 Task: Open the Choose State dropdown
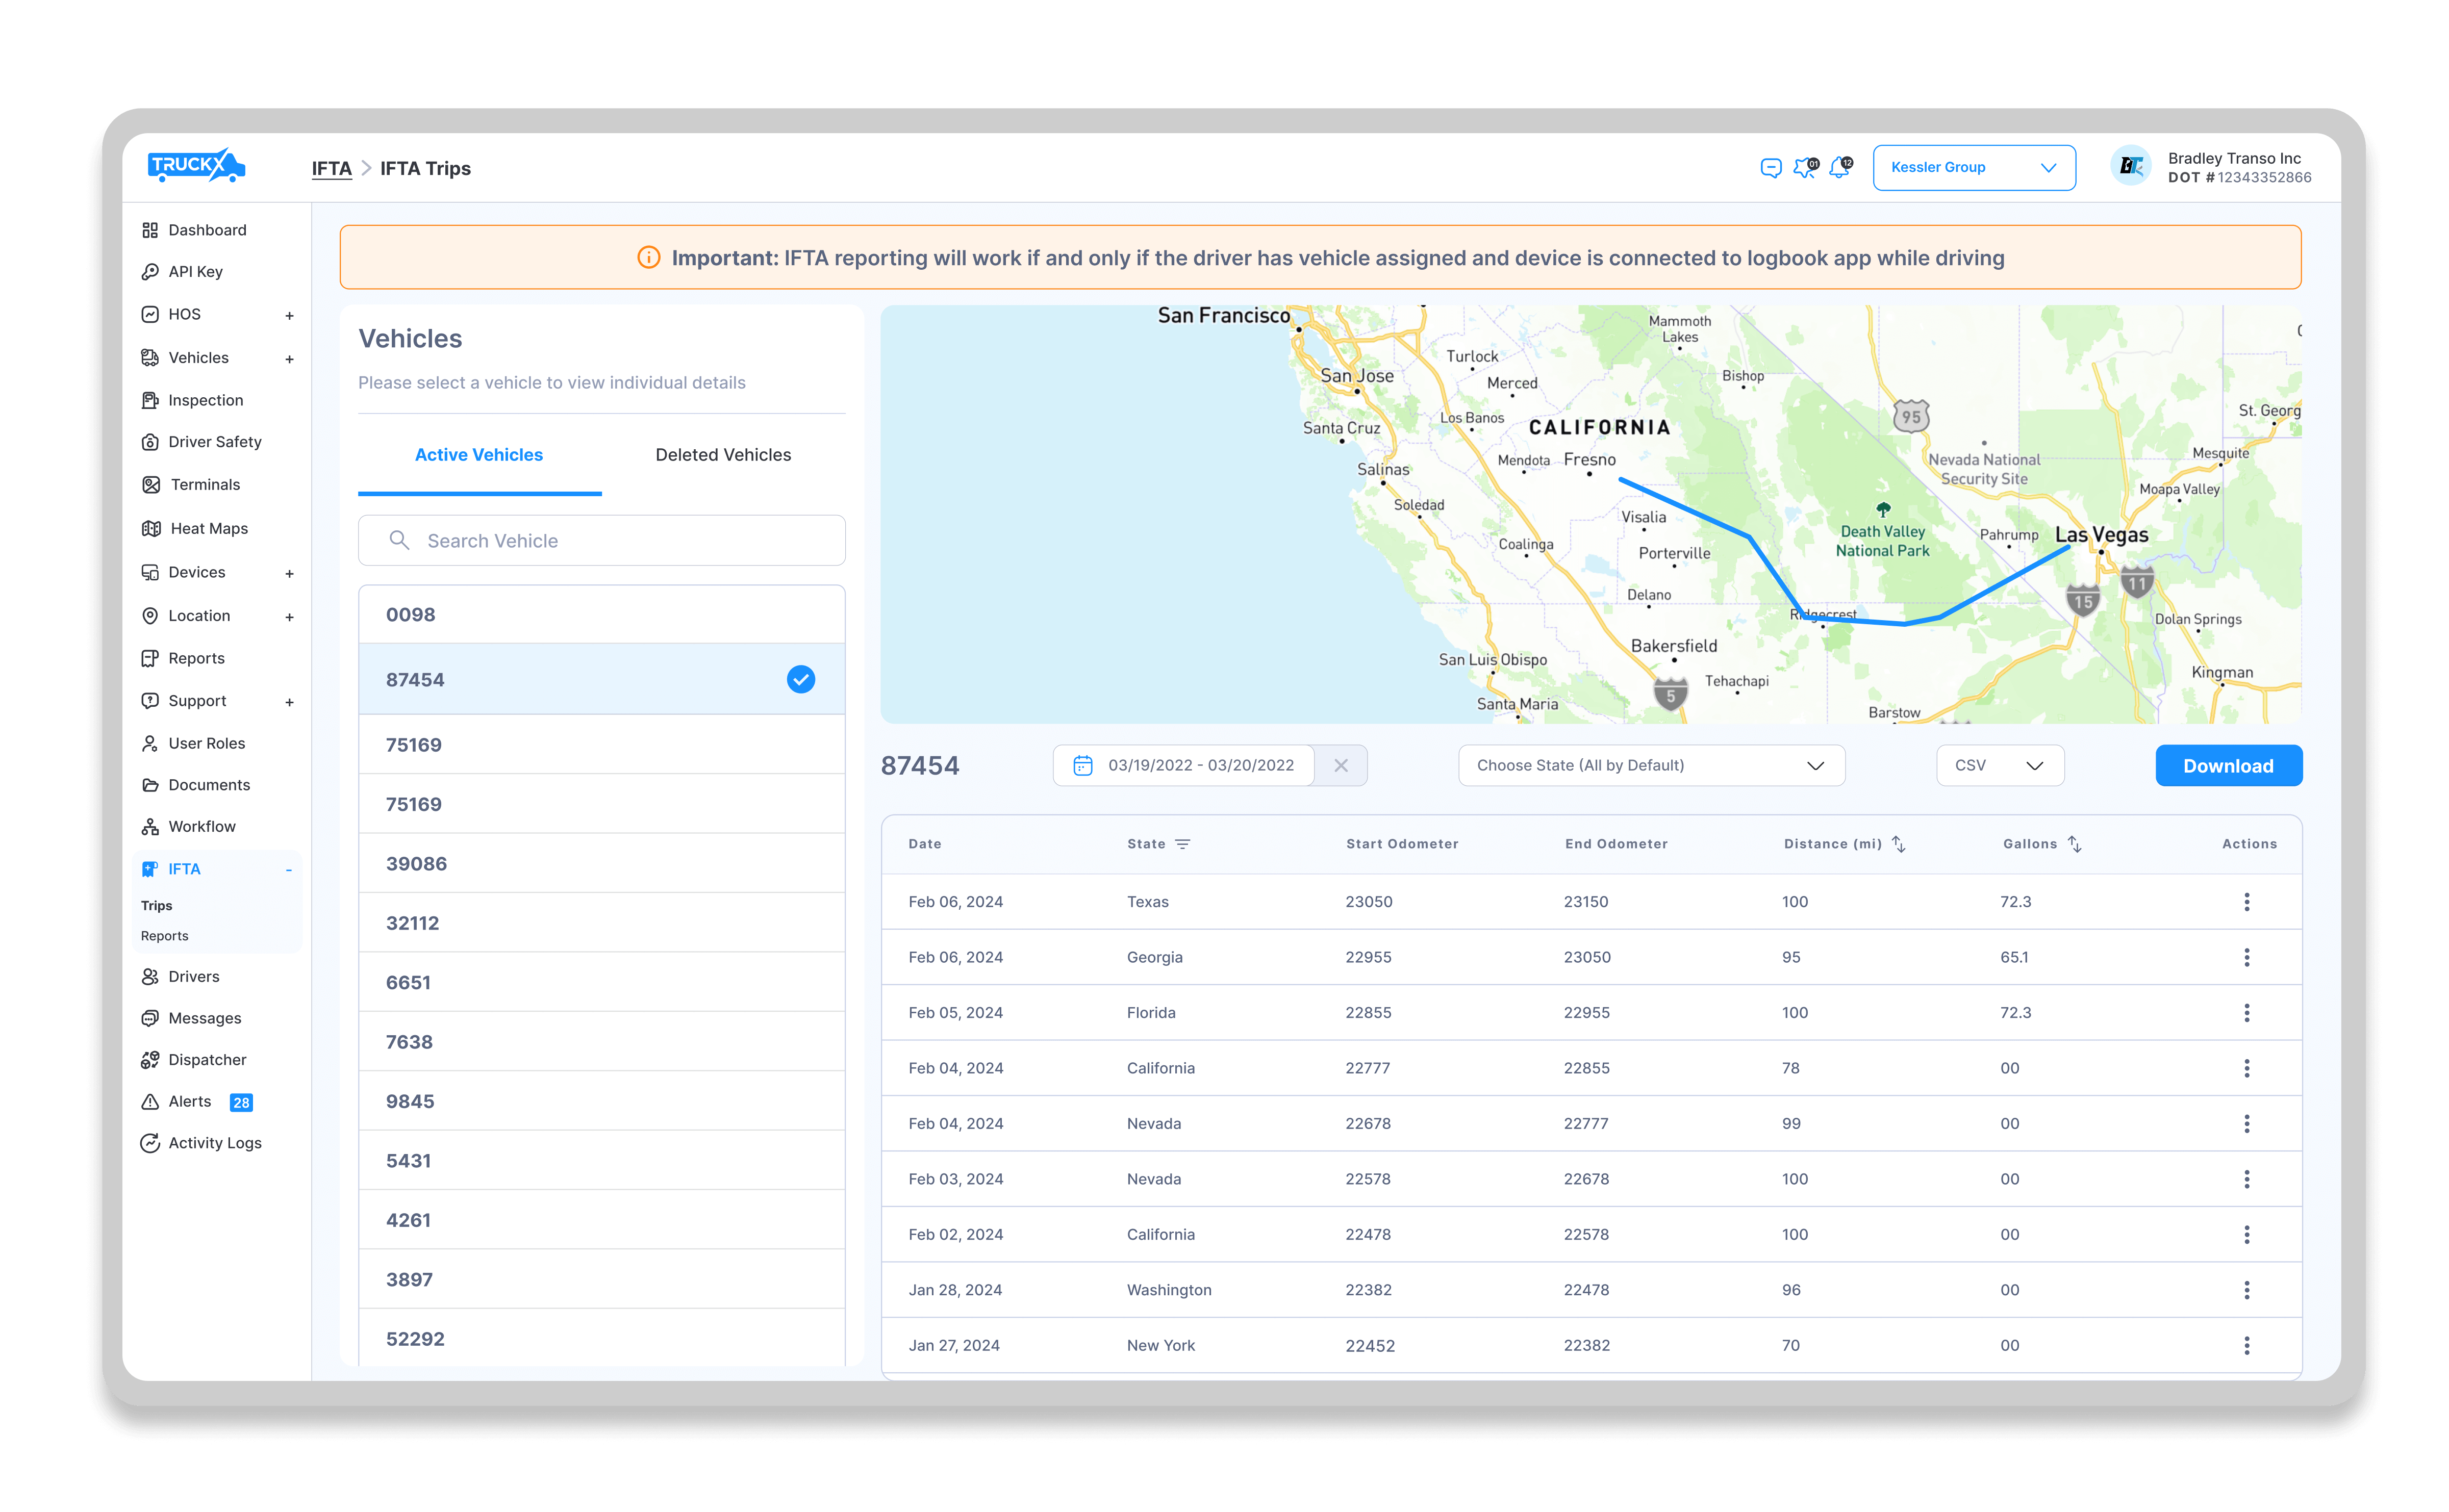coord(1650,765)
